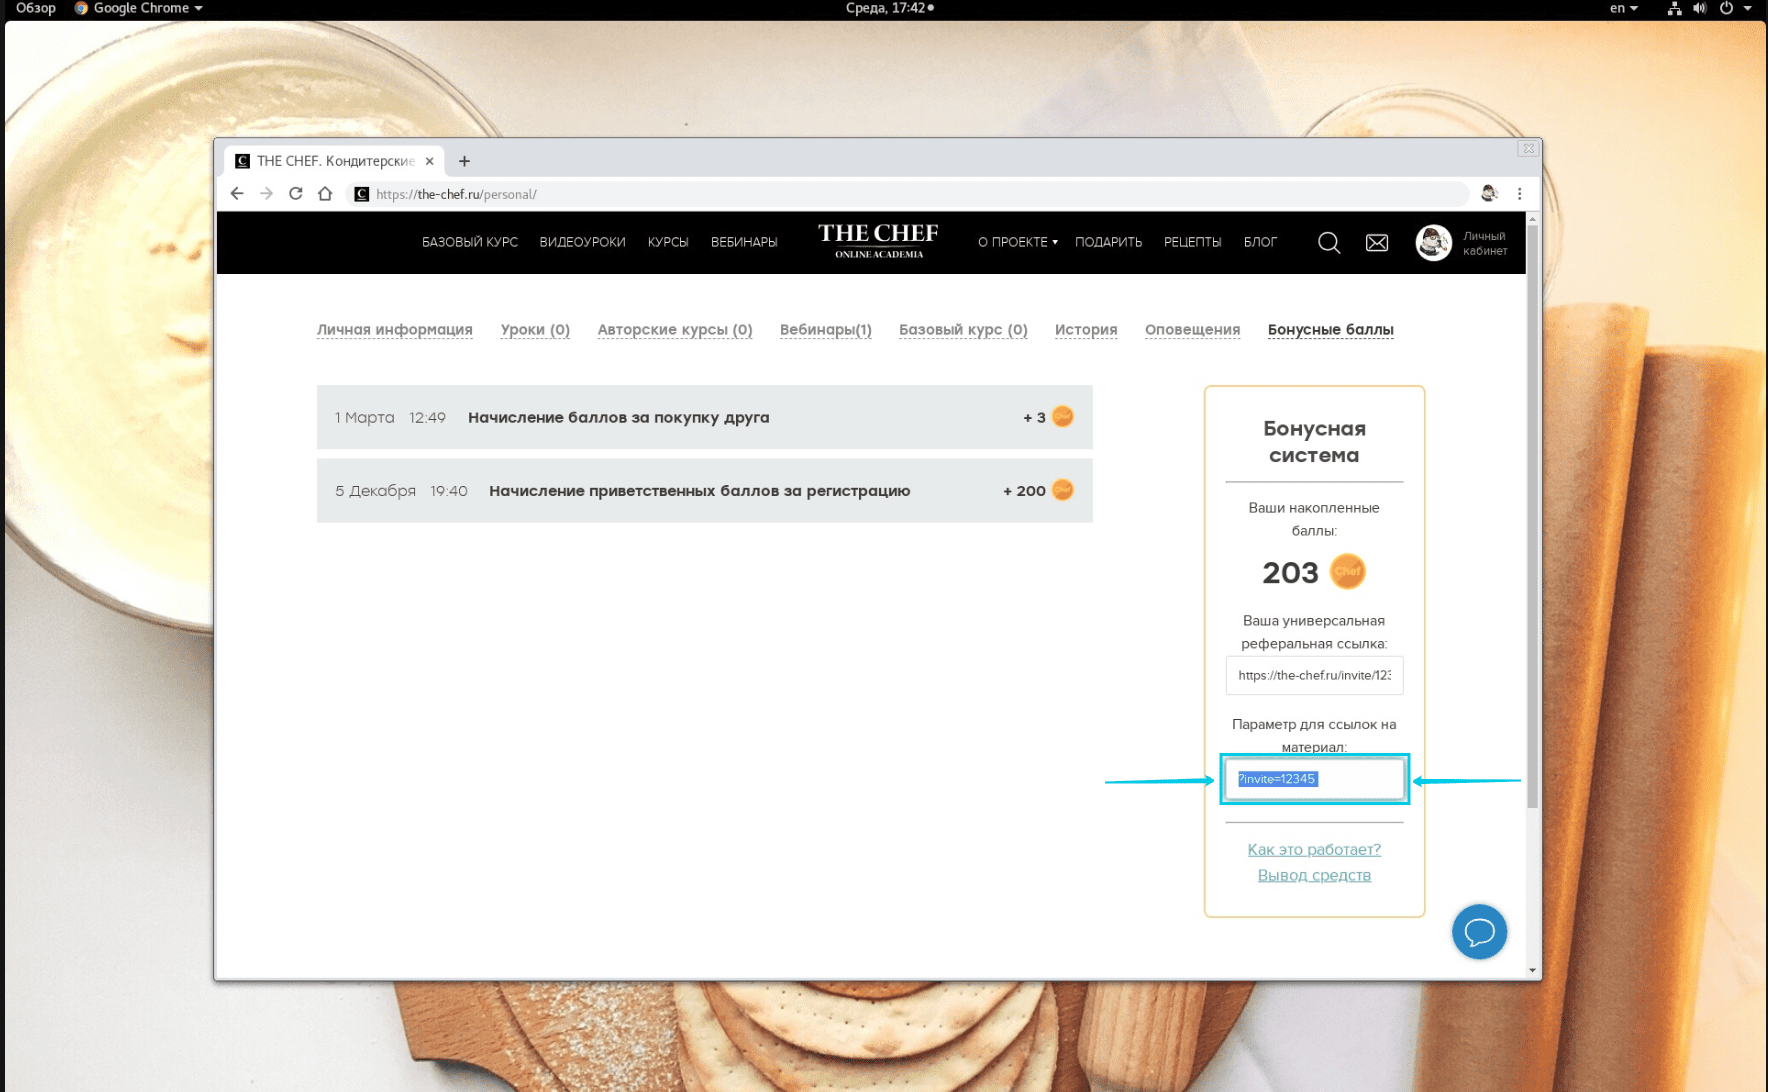
Task: Open site search with the magnifier icon
Action: point(1329,242)
